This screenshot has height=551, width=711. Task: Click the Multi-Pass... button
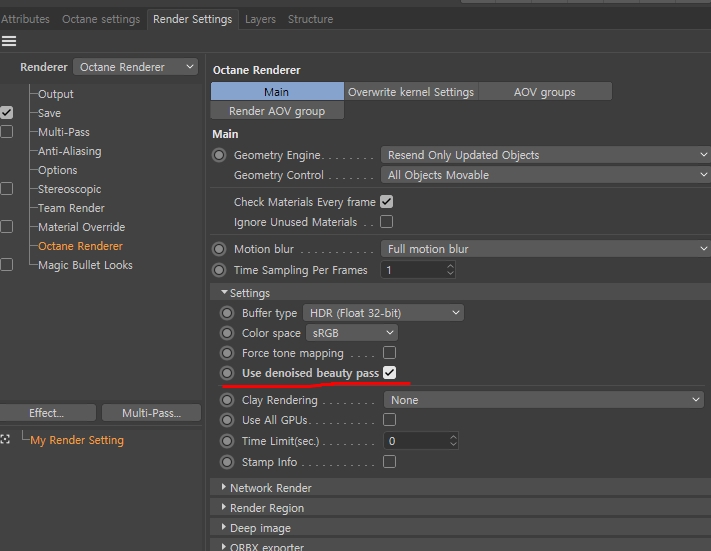pyautogui.click(x=151, y=413)
